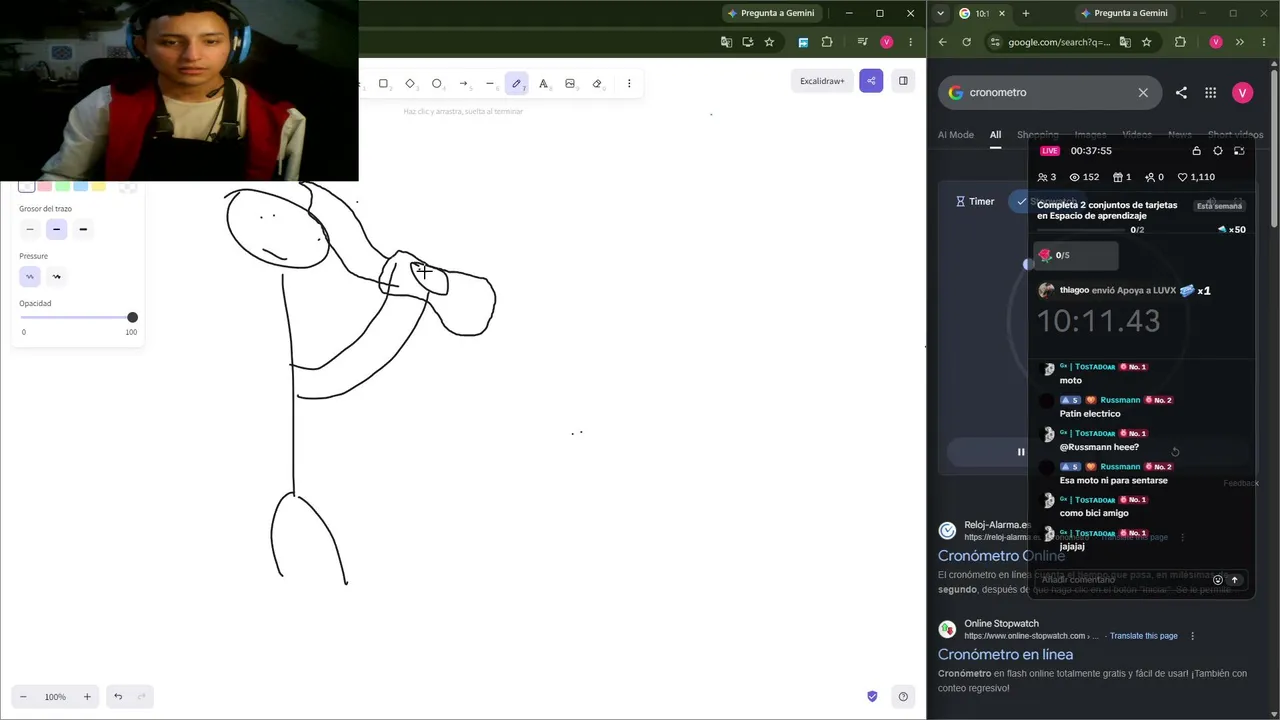Screen dimensions: 1280x720
Task: Go back in the right browser window
Action: tap(942, 42)
